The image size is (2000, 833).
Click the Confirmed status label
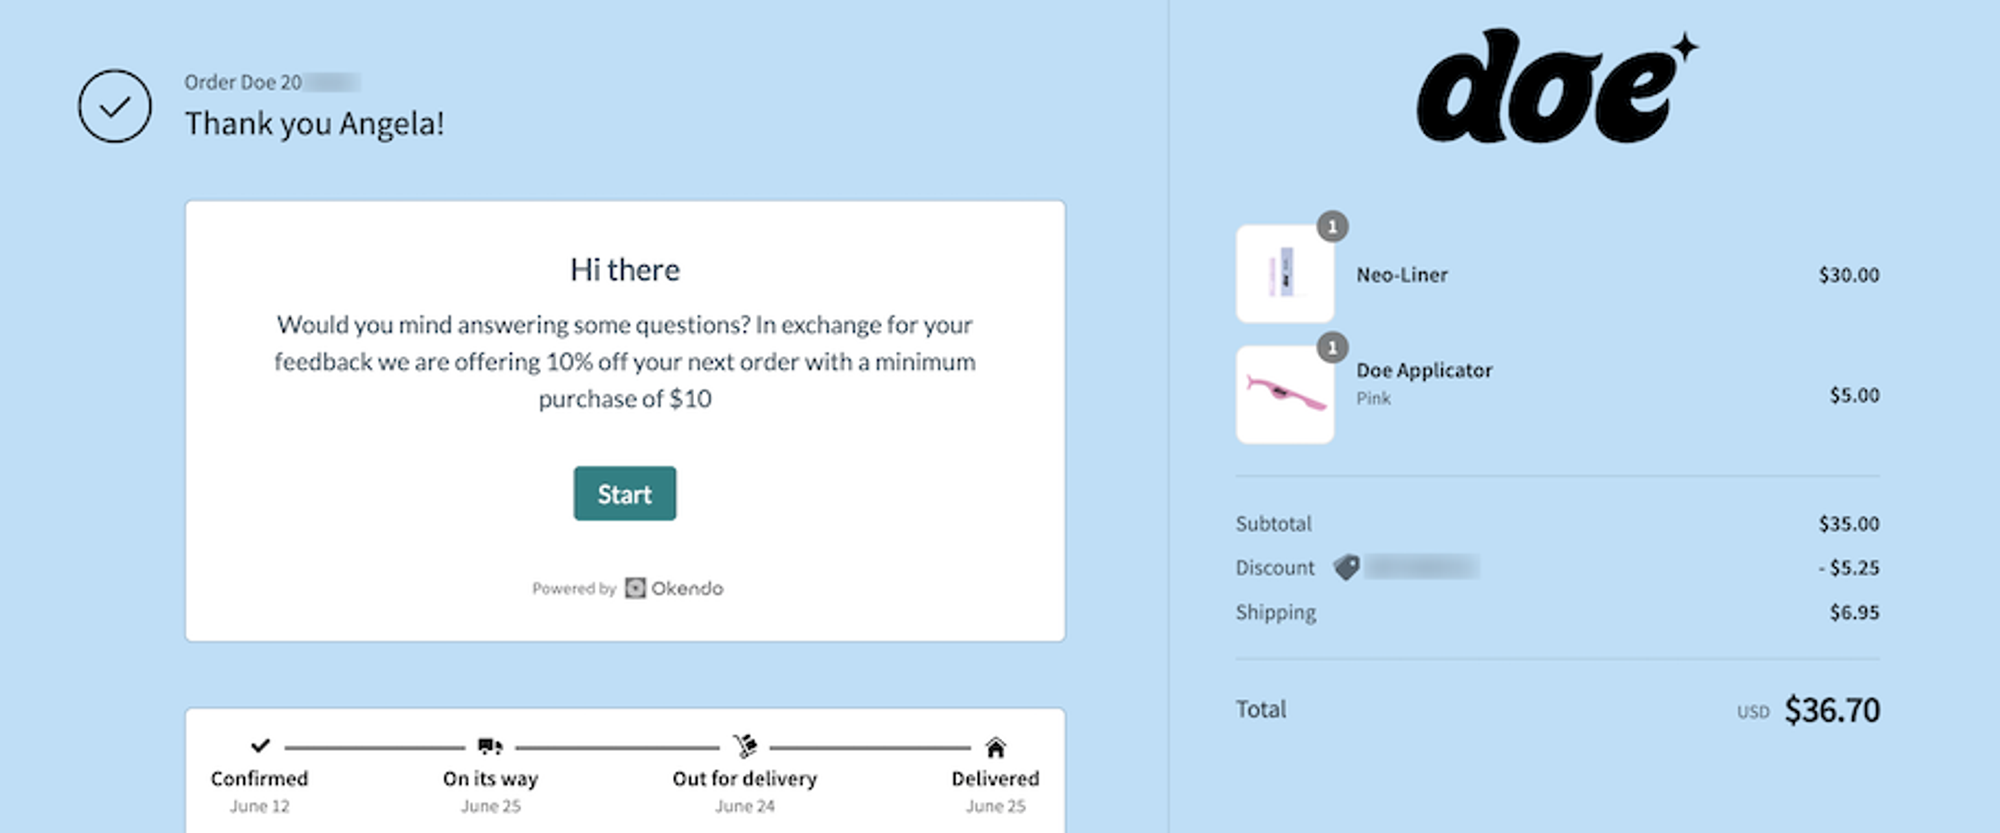tap(259, 778)
